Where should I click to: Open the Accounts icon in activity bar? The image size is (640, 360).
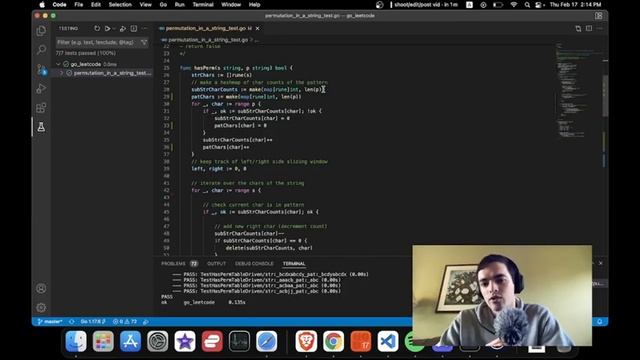tap(41, 288)
